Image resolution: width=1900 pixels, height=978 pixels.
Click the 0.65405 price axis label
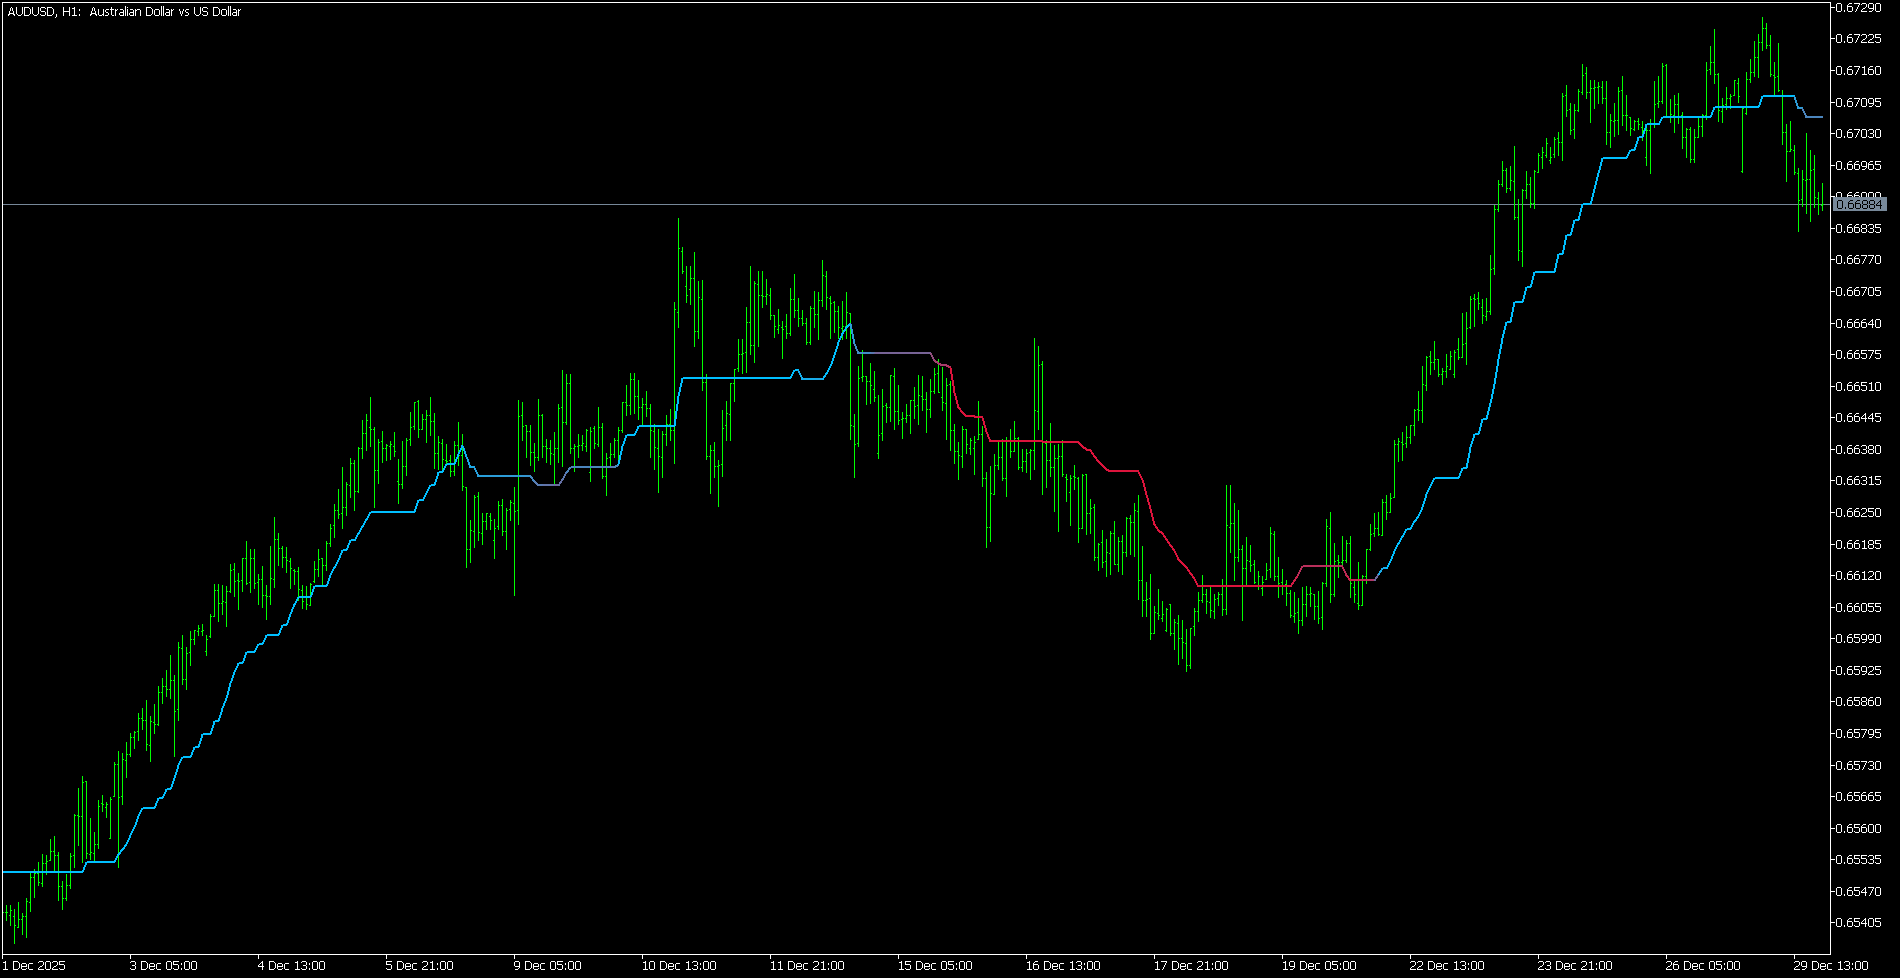(x=1860, y=923)
